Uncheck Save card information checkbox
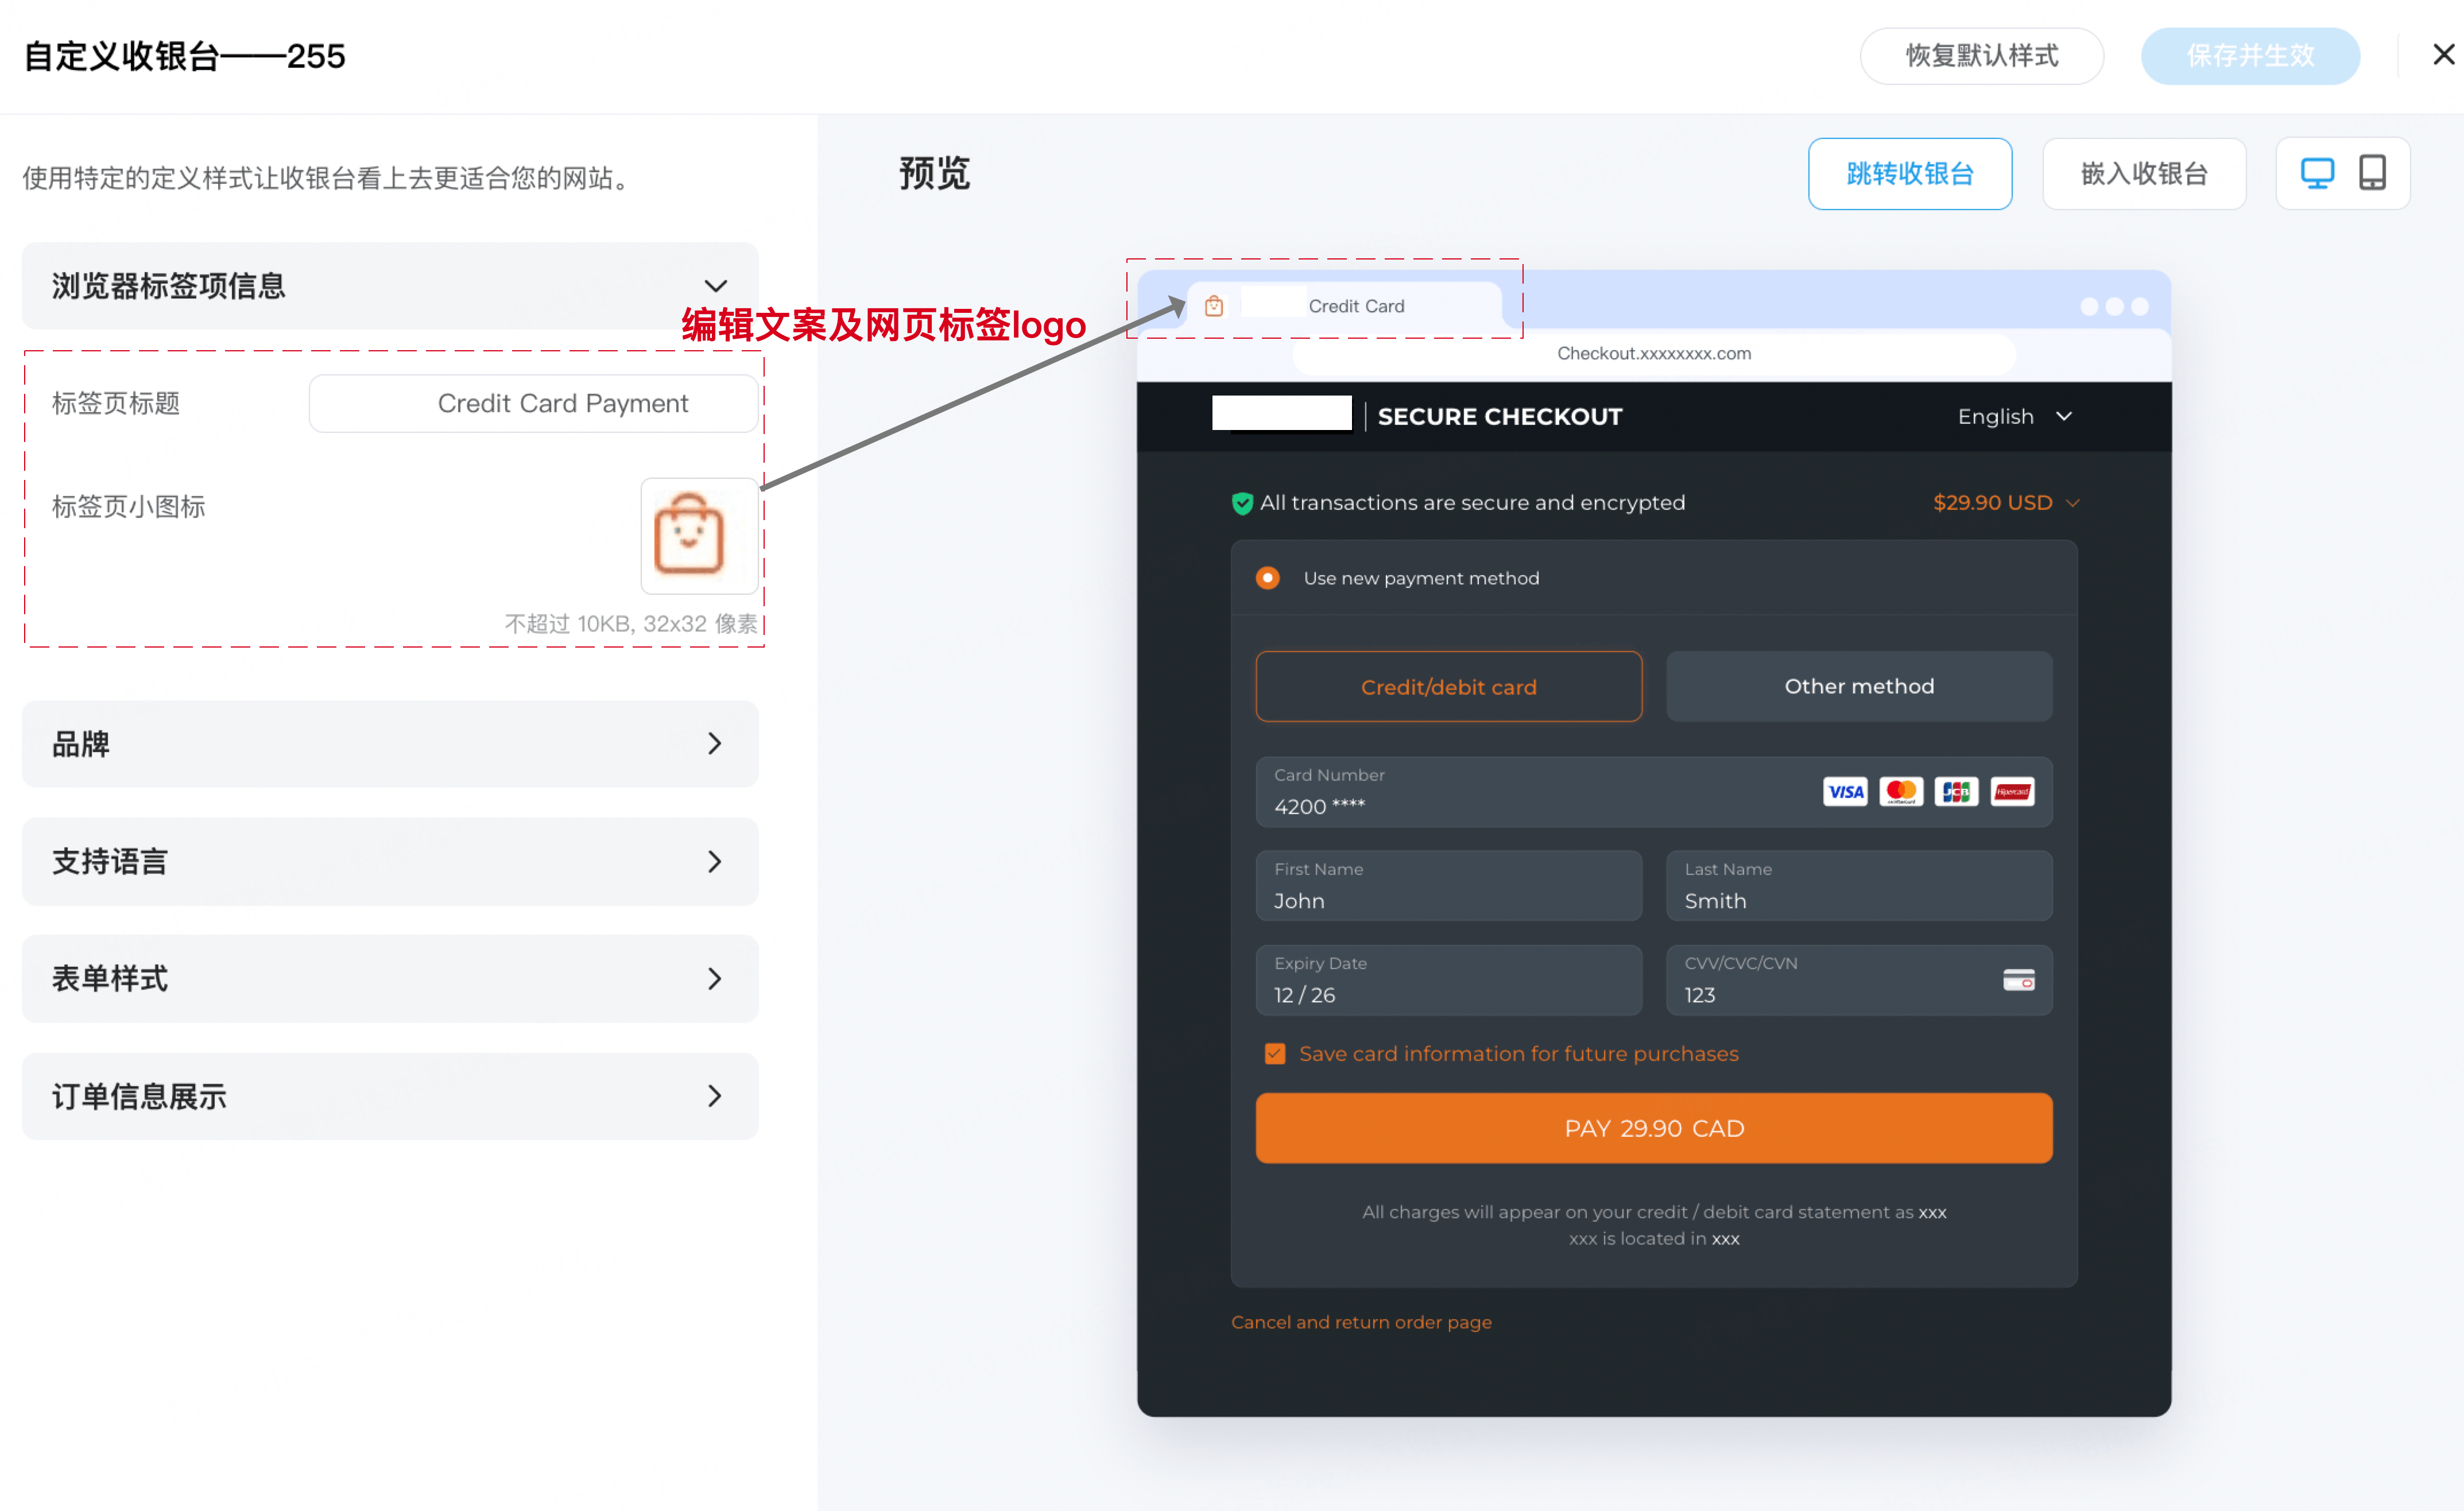 coord(1274,1054)
